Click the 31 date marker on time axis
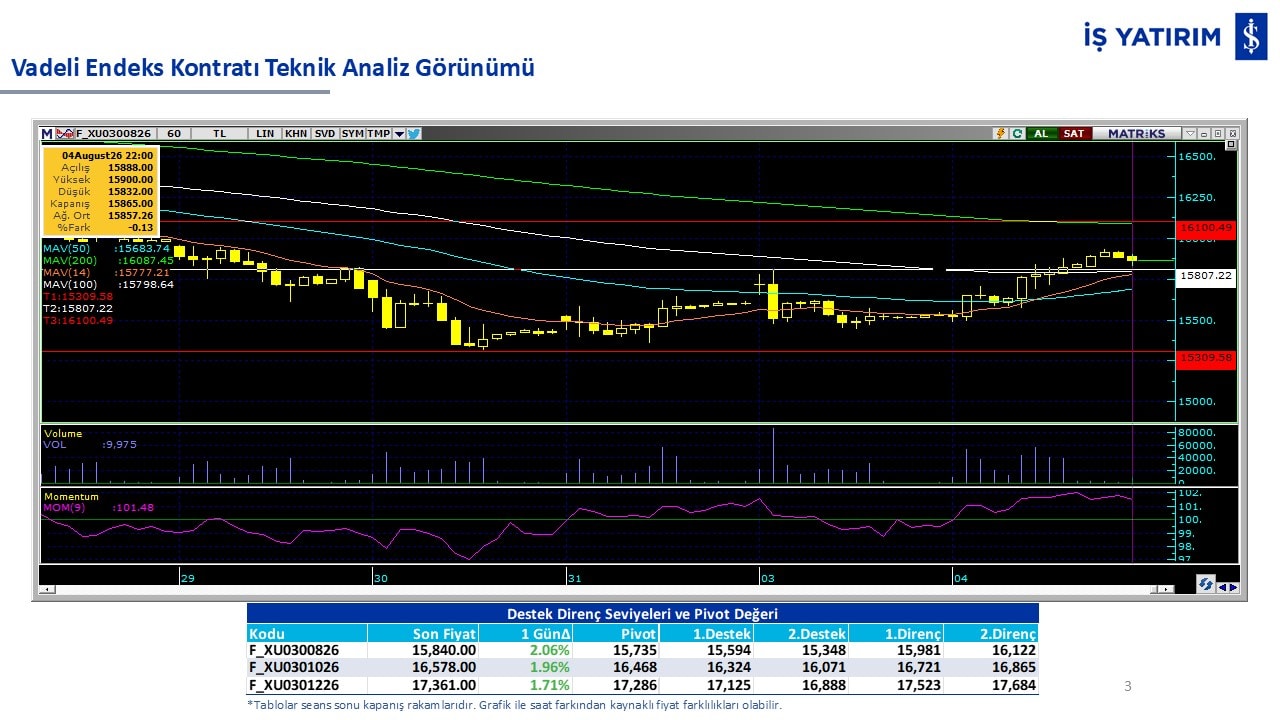The width and height of the screenshot is (1280, 720). pyautogui.click(x=574, y=578)
